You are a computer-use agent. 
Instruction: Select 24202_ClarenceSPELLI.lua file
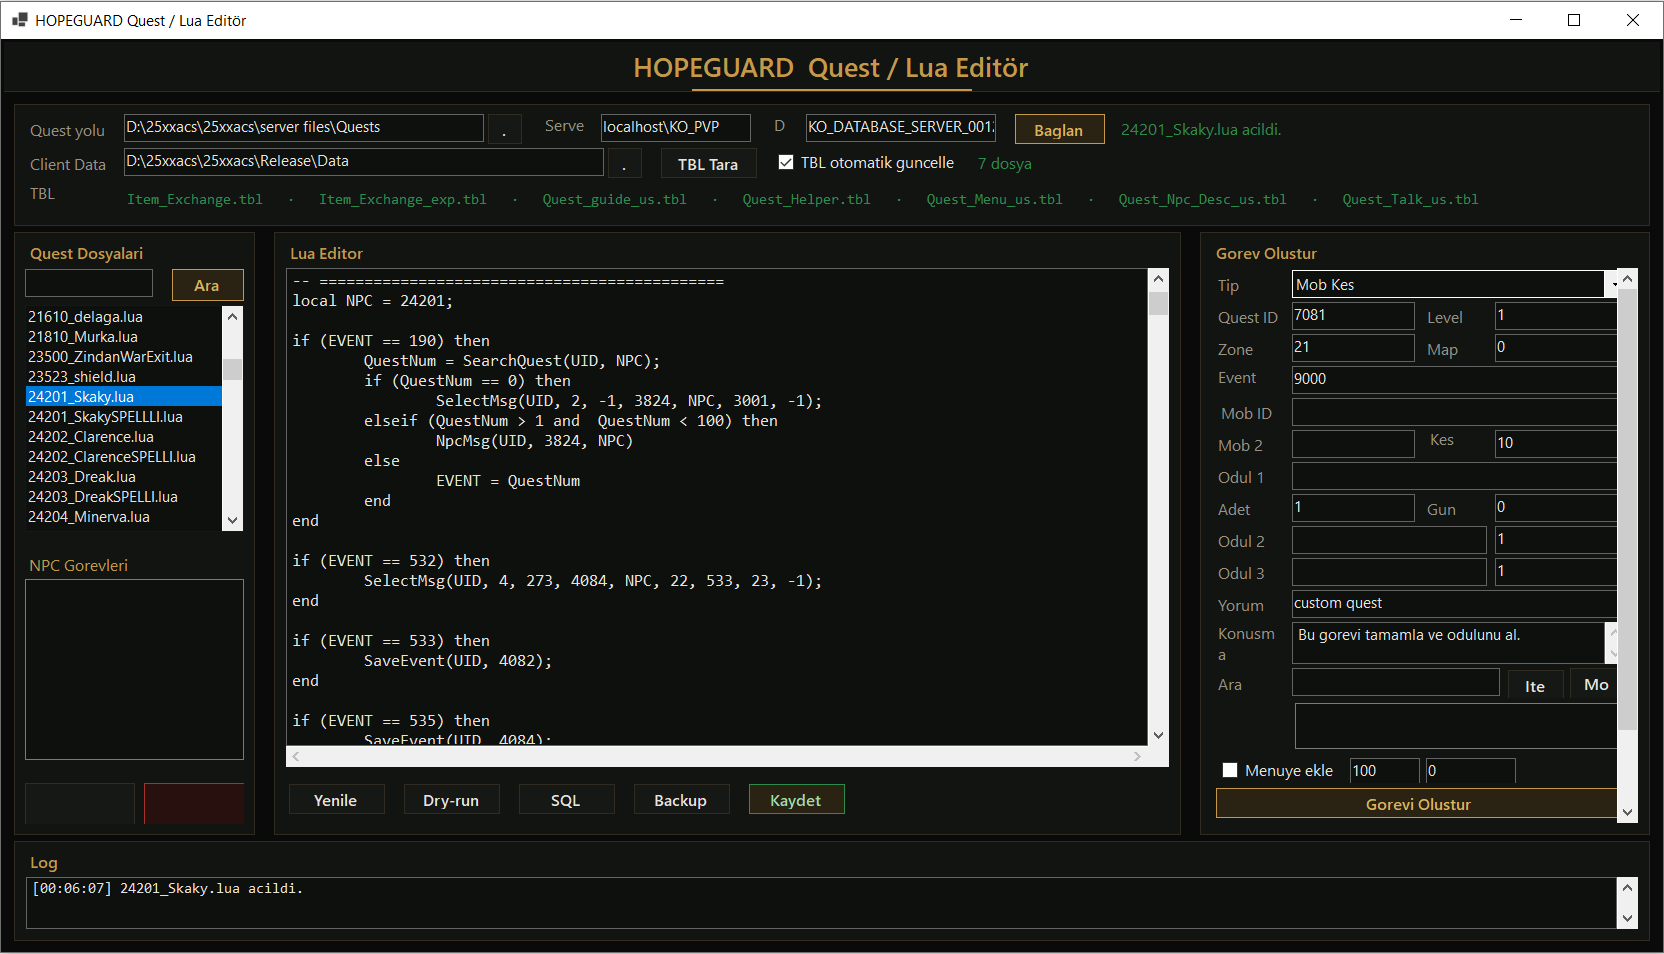[123, 457]
